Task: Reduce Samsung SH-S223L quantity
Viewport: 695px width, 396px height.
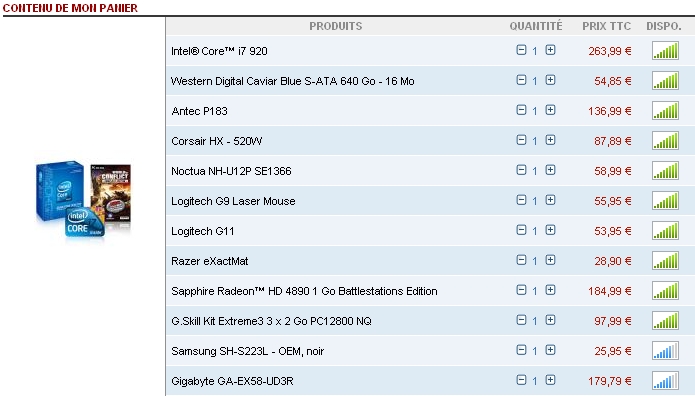Action: pyautogui.click(x=521, y=350)
